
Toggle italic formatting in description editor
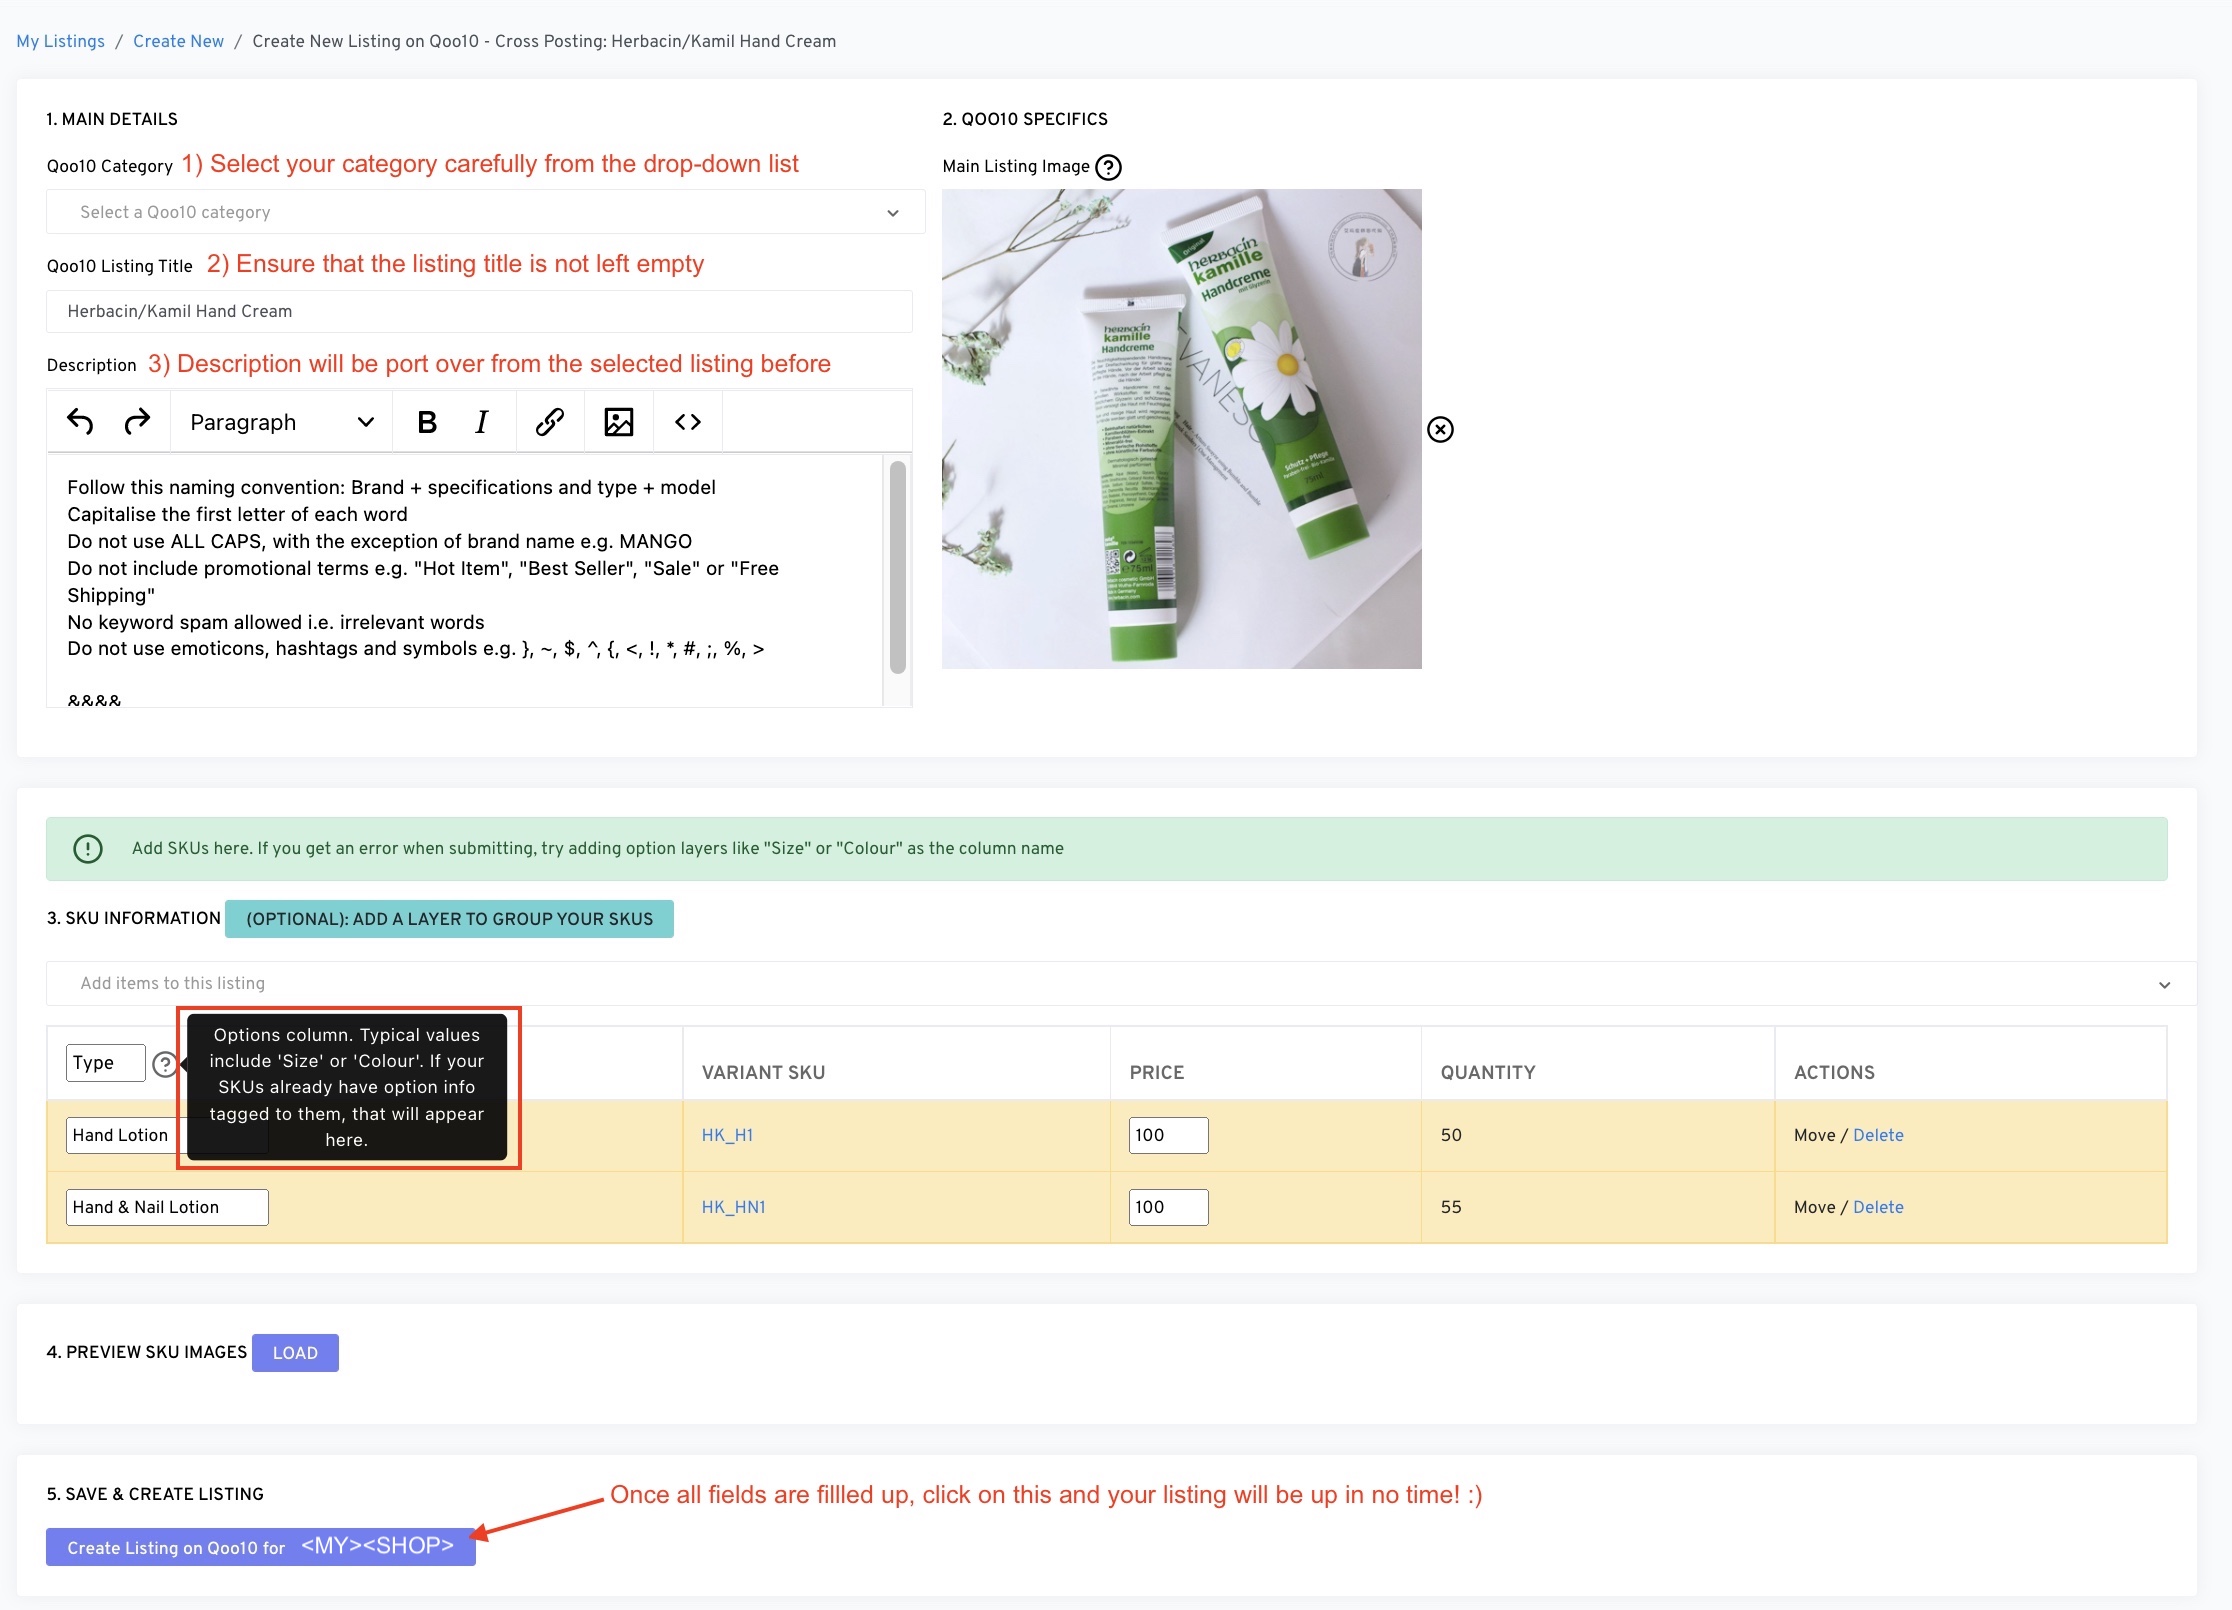point(482,422)
